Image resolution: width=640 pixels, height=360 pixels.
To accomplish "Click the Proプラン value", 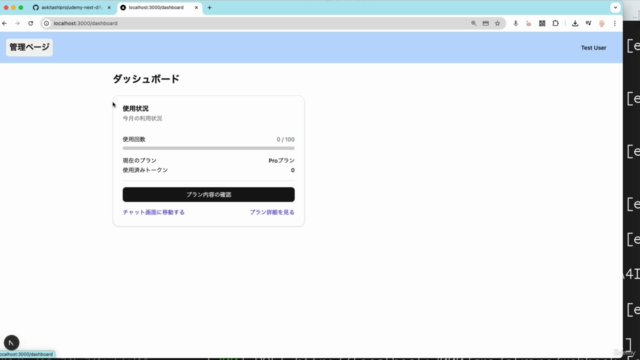I will [x=281, y=161].
